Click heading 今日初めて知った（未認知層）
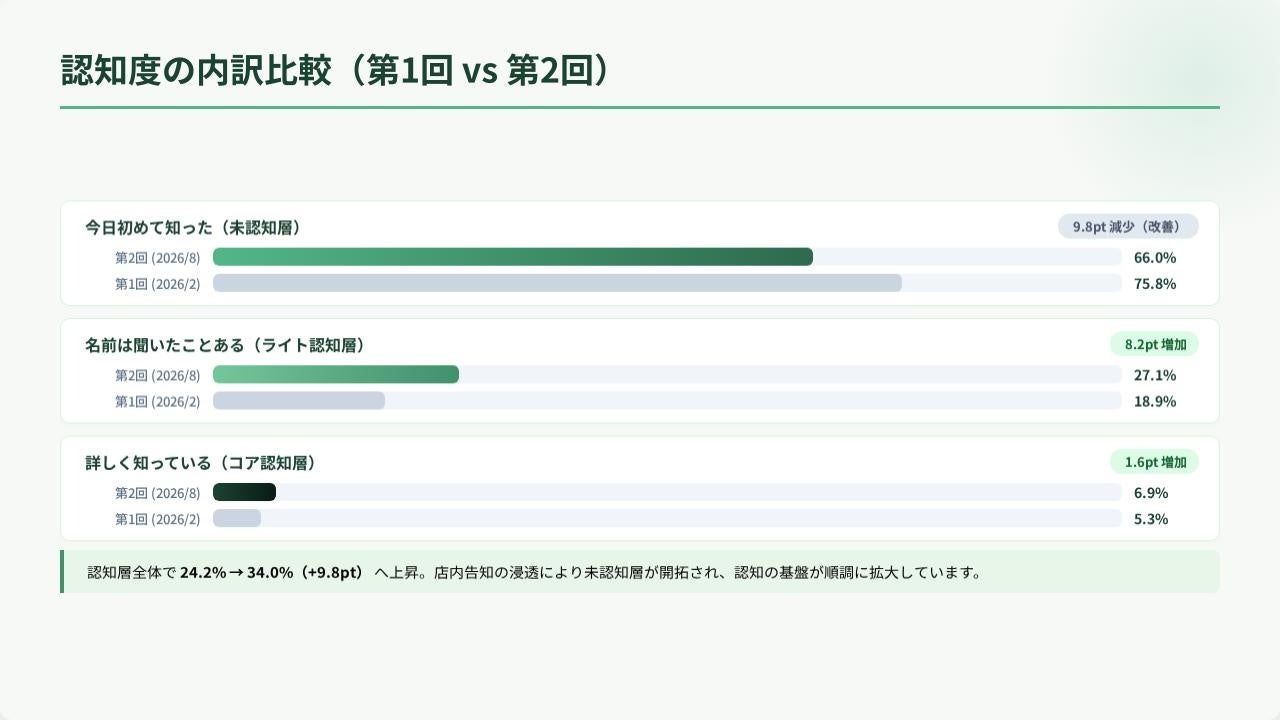Image resolution: width=1280 pixels, height=720 pixels. (x=193, y=227)
